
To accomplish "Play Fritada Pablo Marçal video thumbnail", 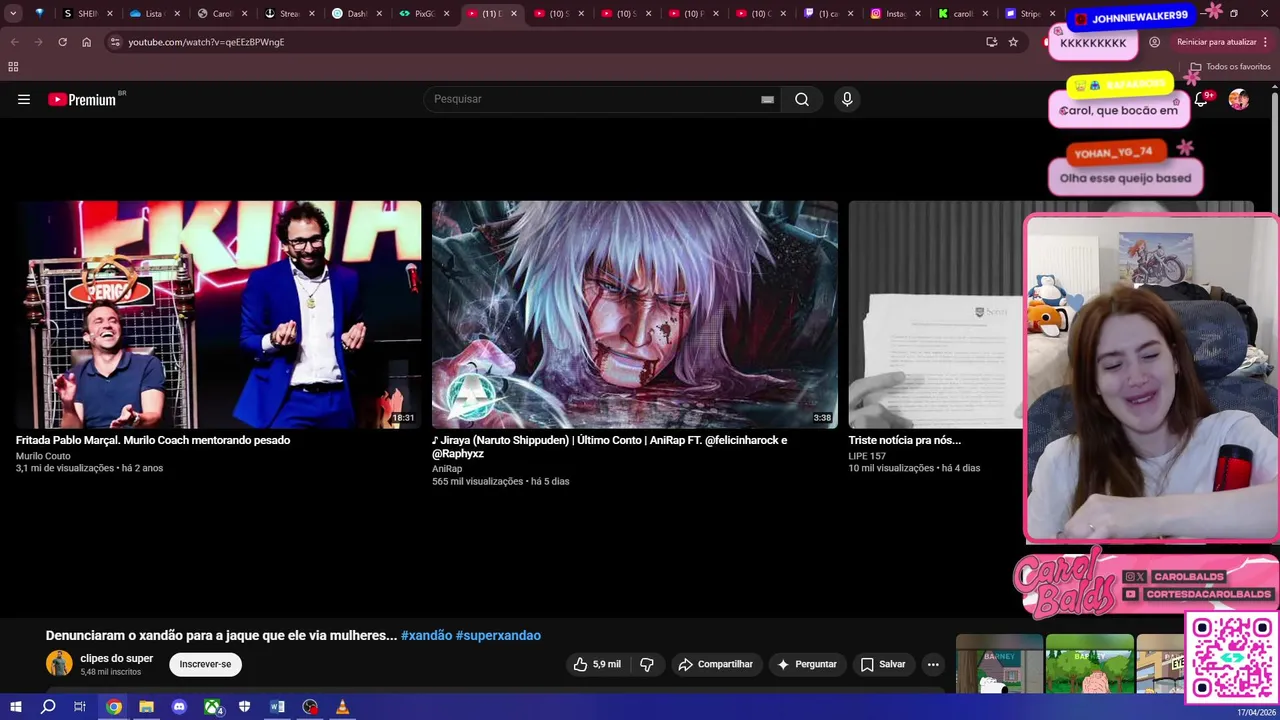I will pyautogui.click(x=218, y=315).
